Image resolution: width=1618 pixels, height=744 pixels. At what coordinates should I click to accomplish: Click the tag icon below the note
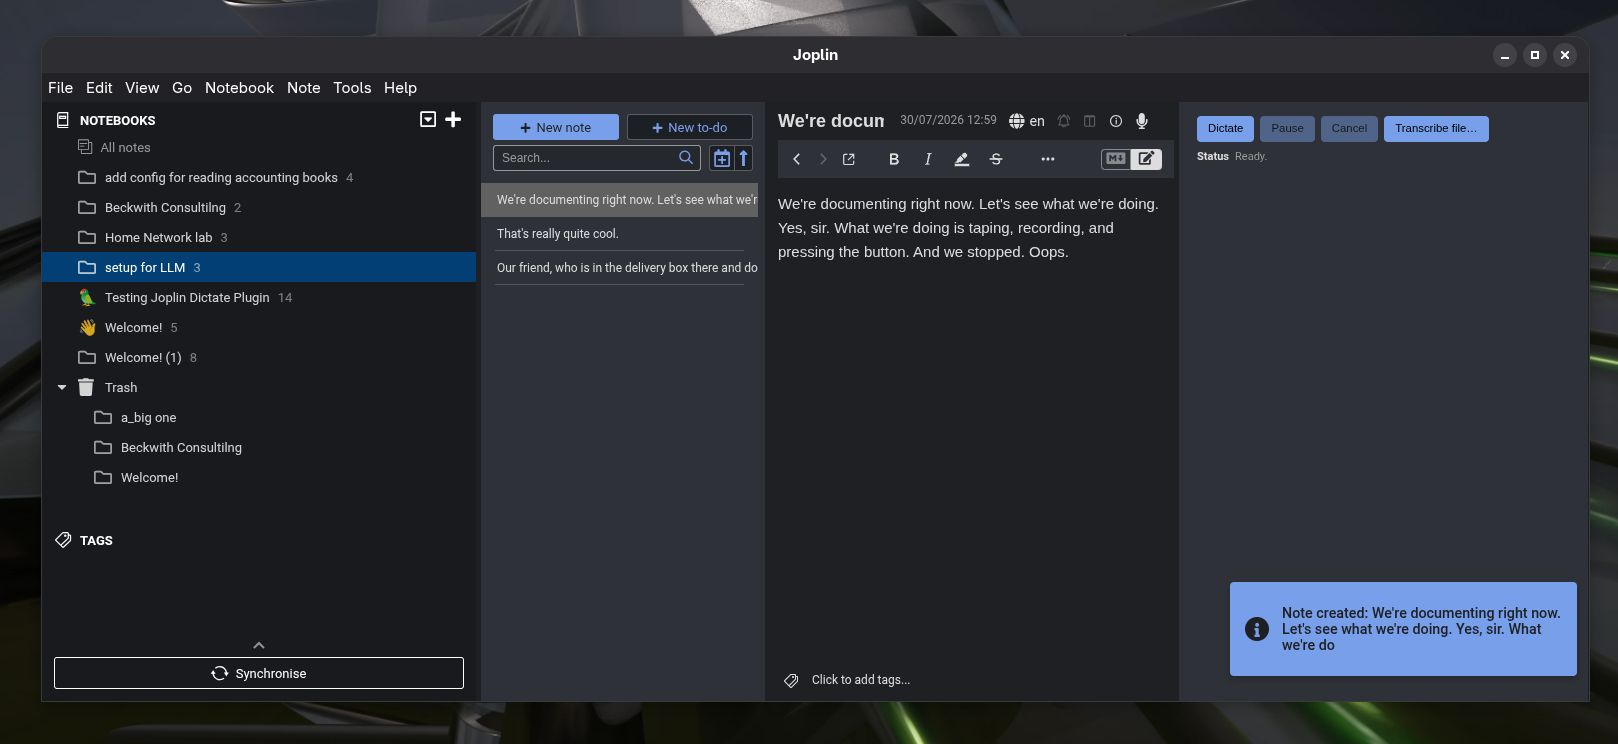pos(791,680)
